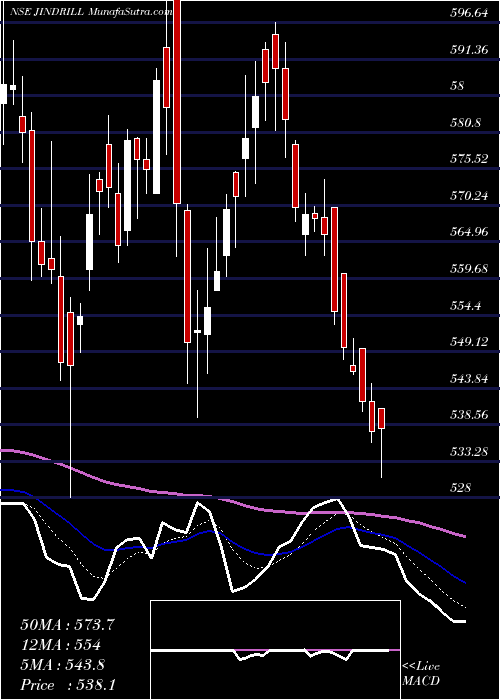Select the 580.8 price axis label

[468, 122]
